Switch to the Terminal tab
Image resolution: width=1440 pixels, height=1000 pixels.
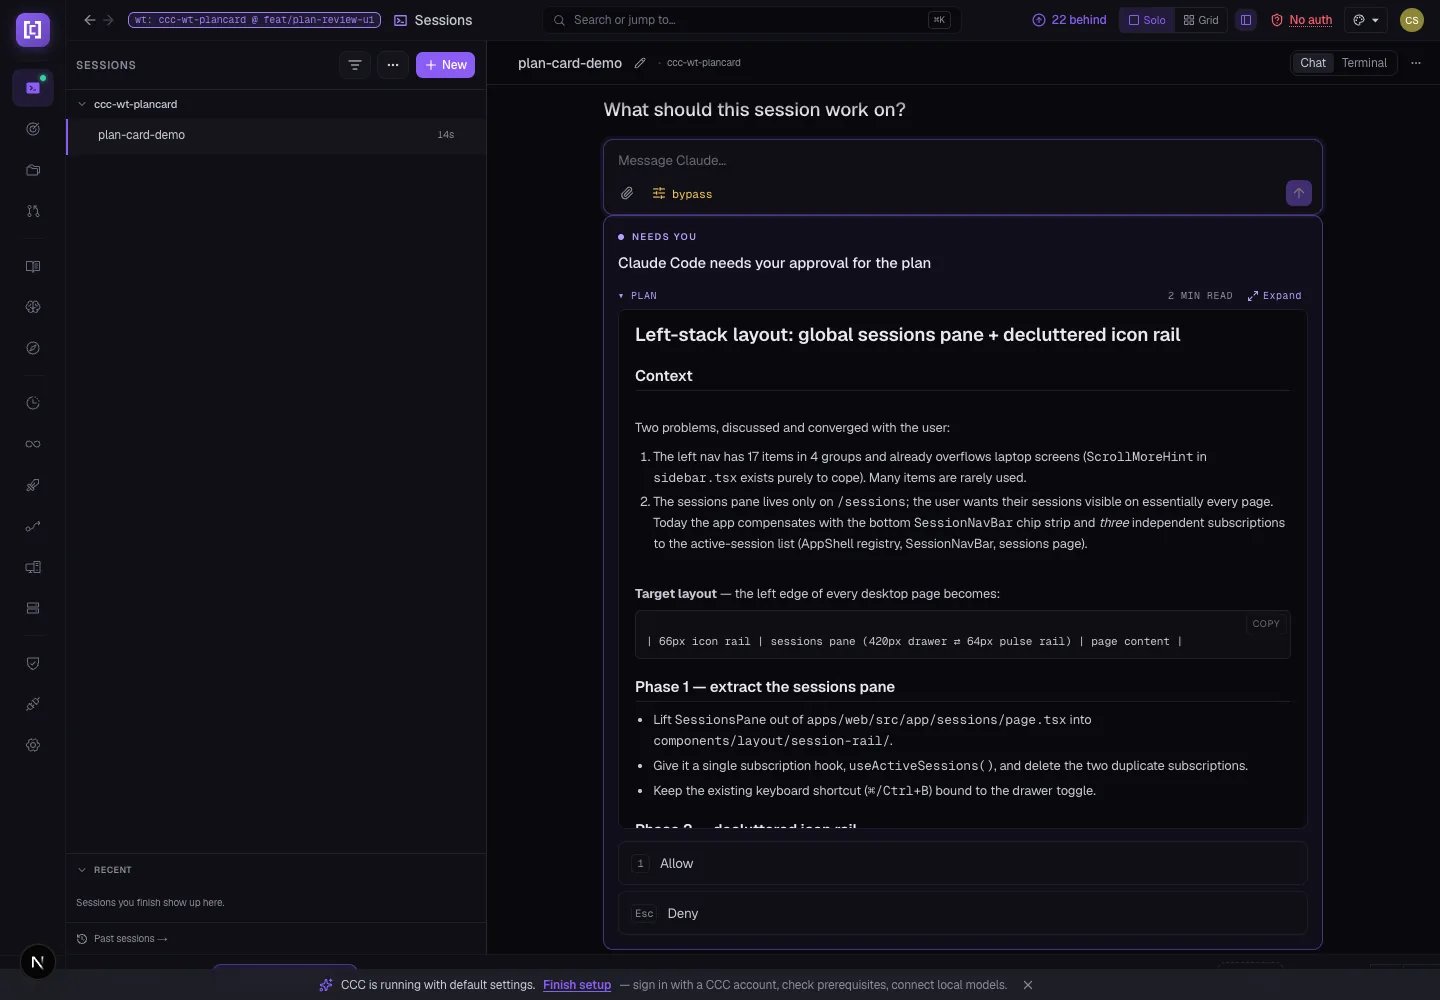click(1364, 63)
